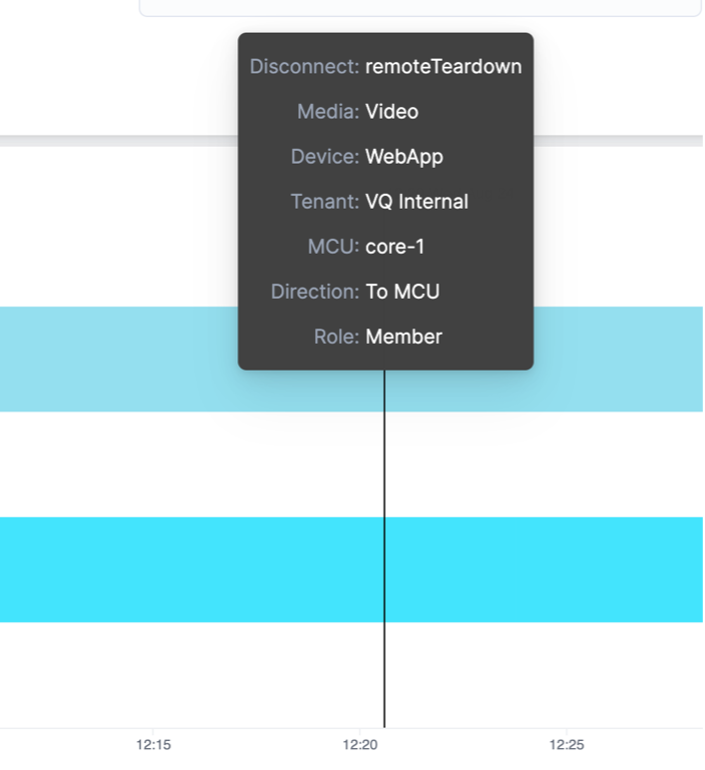Click the core-1 MCU value

(x=395, y=247)
